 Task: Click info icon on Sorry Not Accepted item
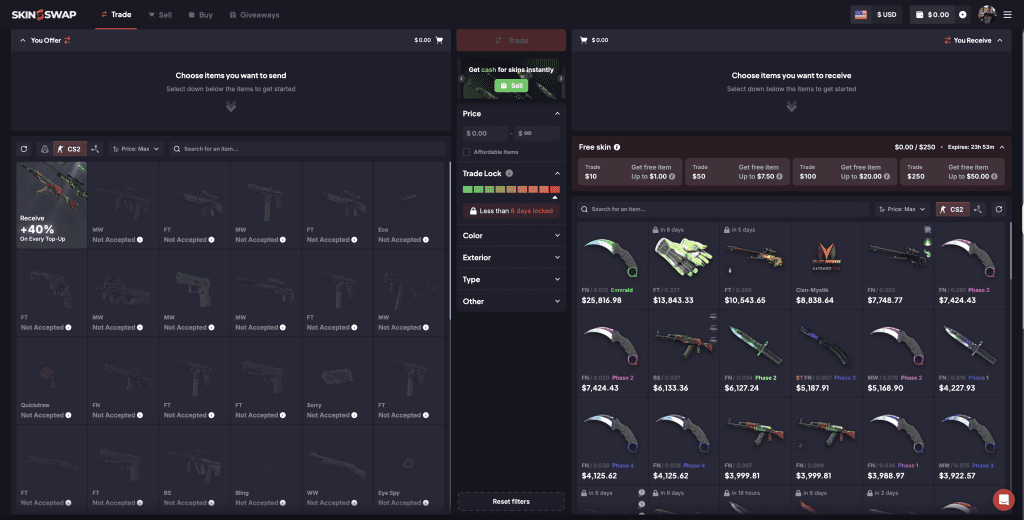point(355,415)
